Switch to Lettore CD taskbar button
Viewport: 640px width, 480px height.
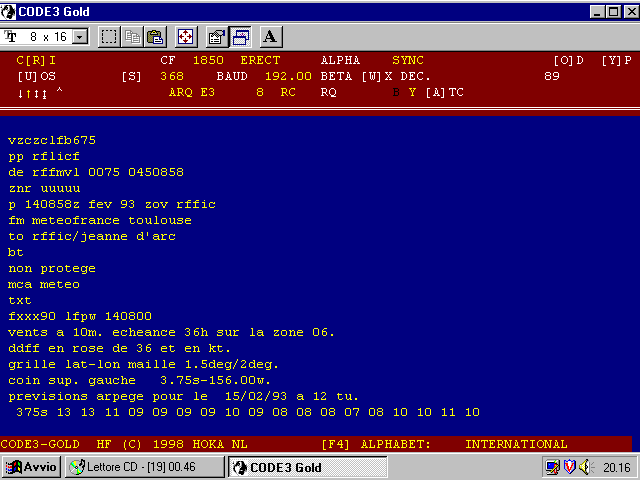(x=145, y=467)
